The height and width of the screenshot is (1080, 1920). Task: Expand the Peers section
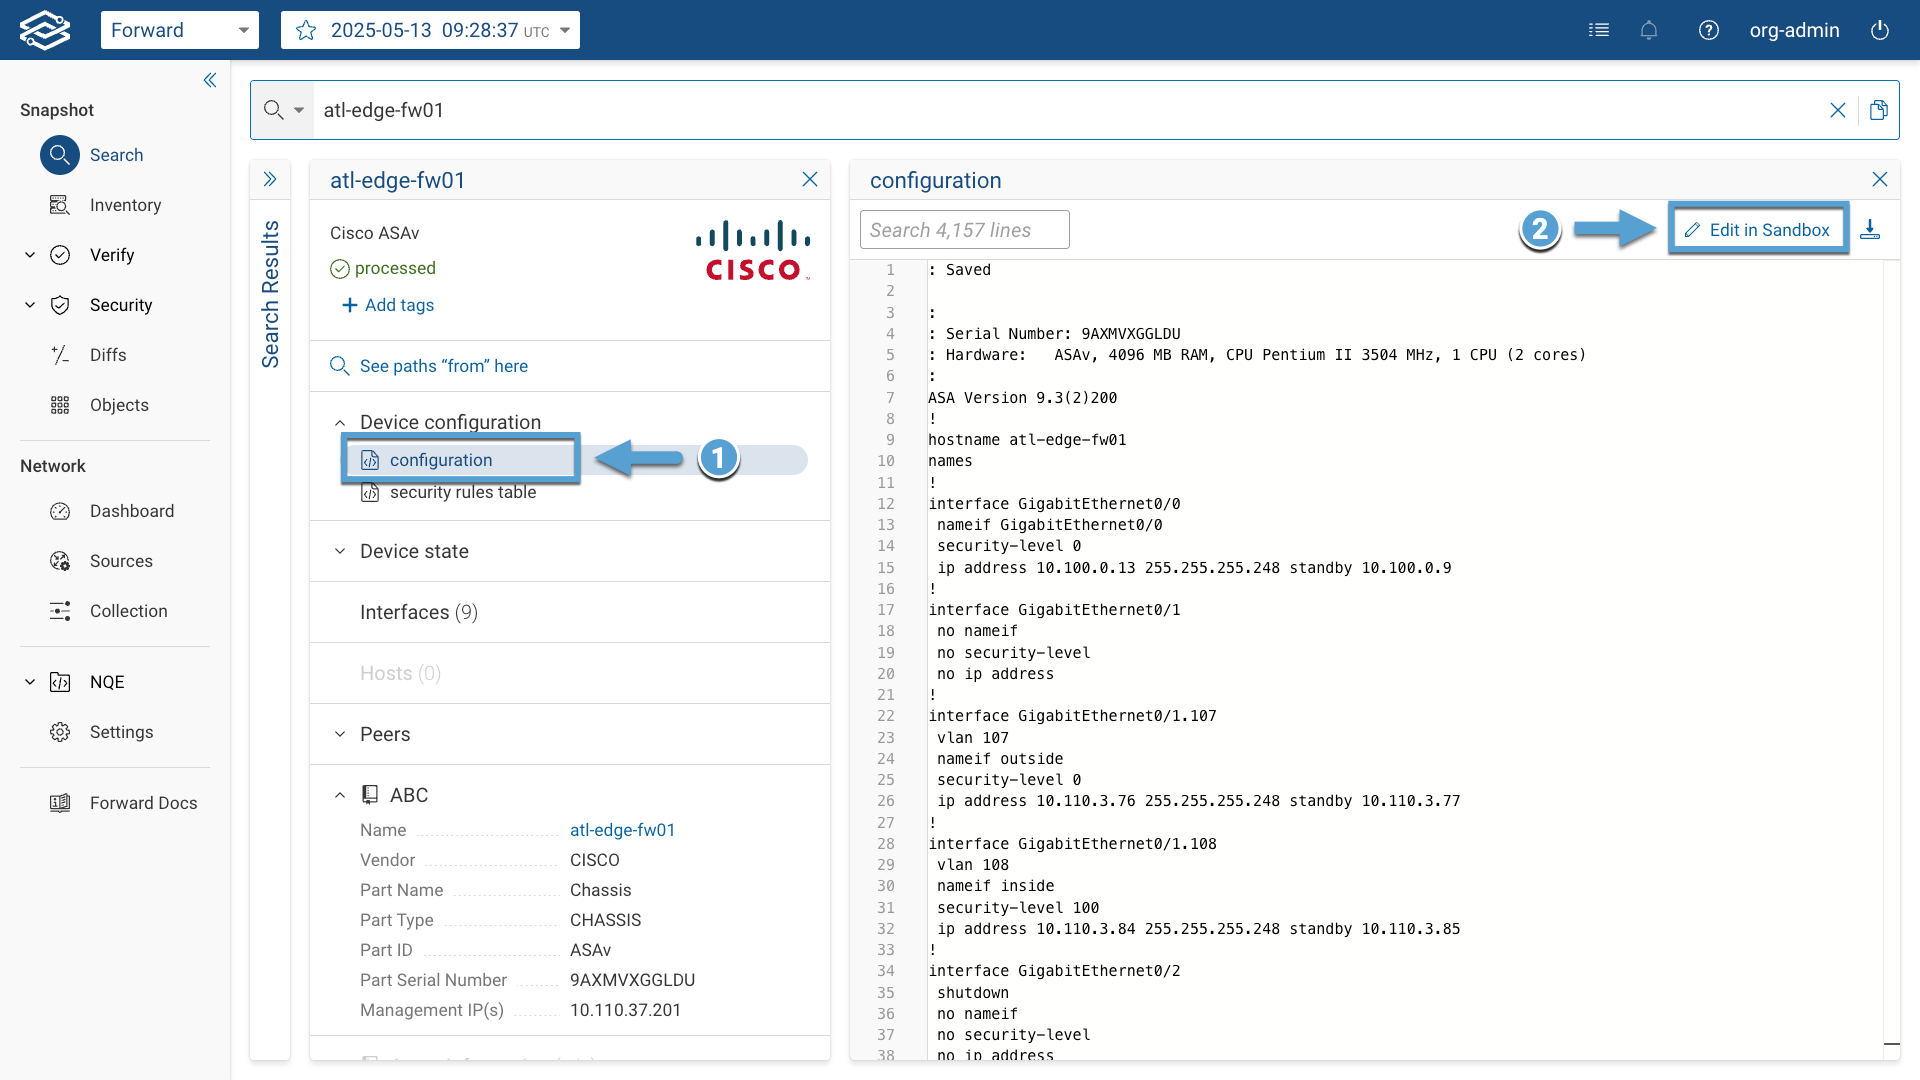click(x=385, y=734)
